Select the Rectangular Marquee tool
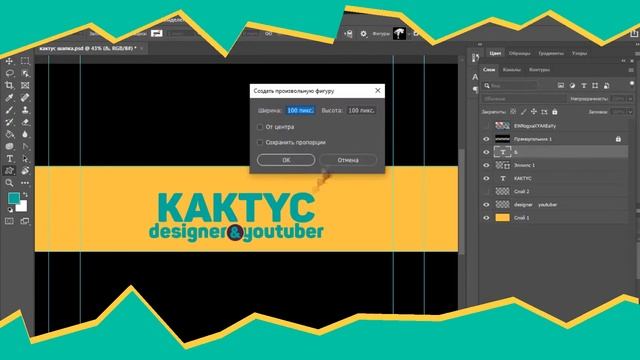Screen dimensions: 640x360 click(25, 61)
